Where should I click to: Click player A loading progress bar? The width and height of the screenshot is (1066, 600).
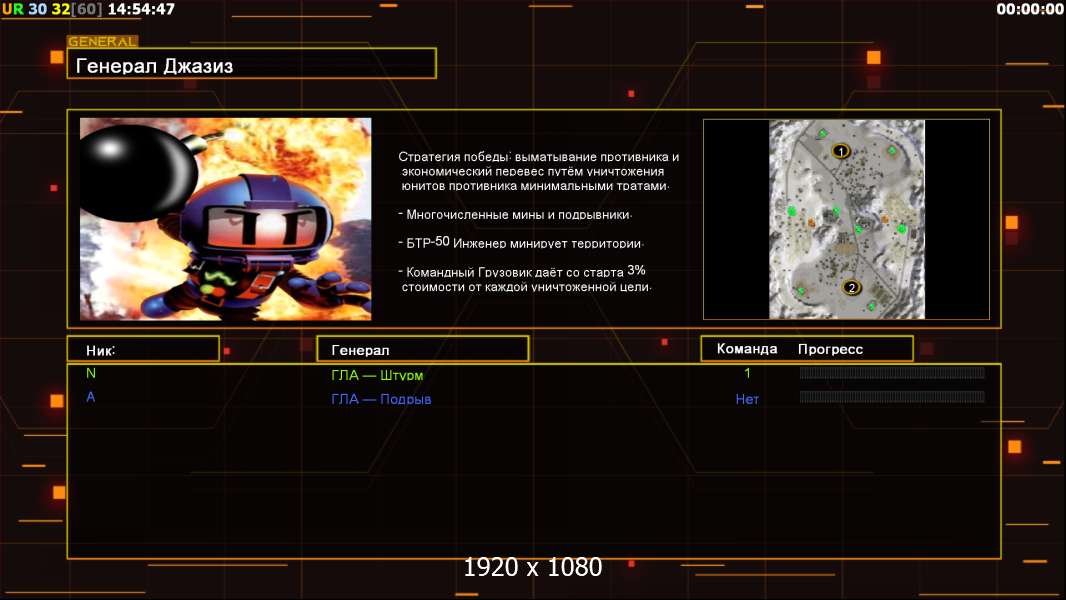tap(892, 397)
